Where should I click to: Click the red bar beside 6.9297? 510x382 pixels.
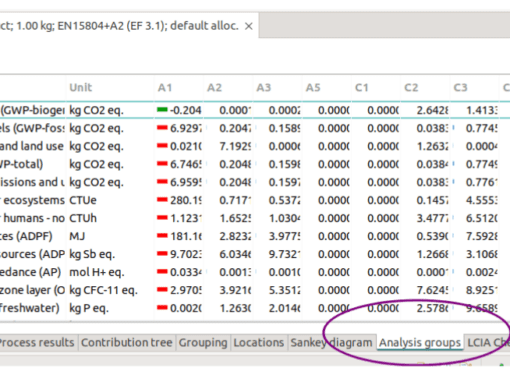point(162,127)
